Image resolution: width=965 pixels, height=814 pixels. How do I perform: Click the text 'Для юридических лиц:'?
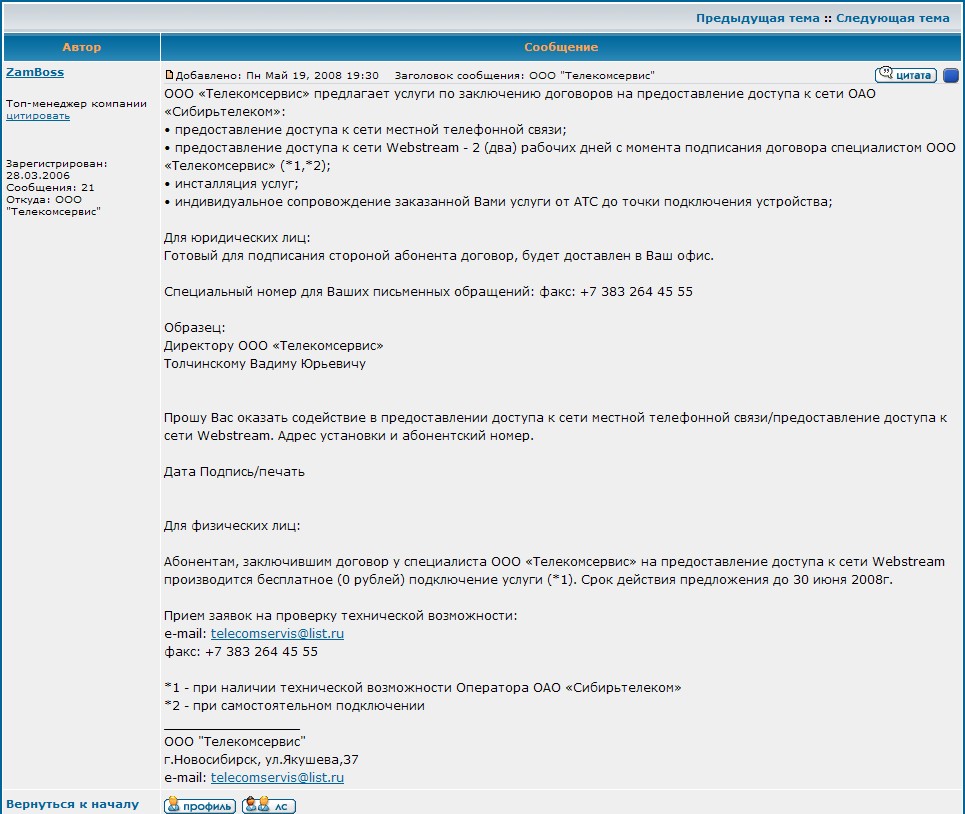pos(237,237)
